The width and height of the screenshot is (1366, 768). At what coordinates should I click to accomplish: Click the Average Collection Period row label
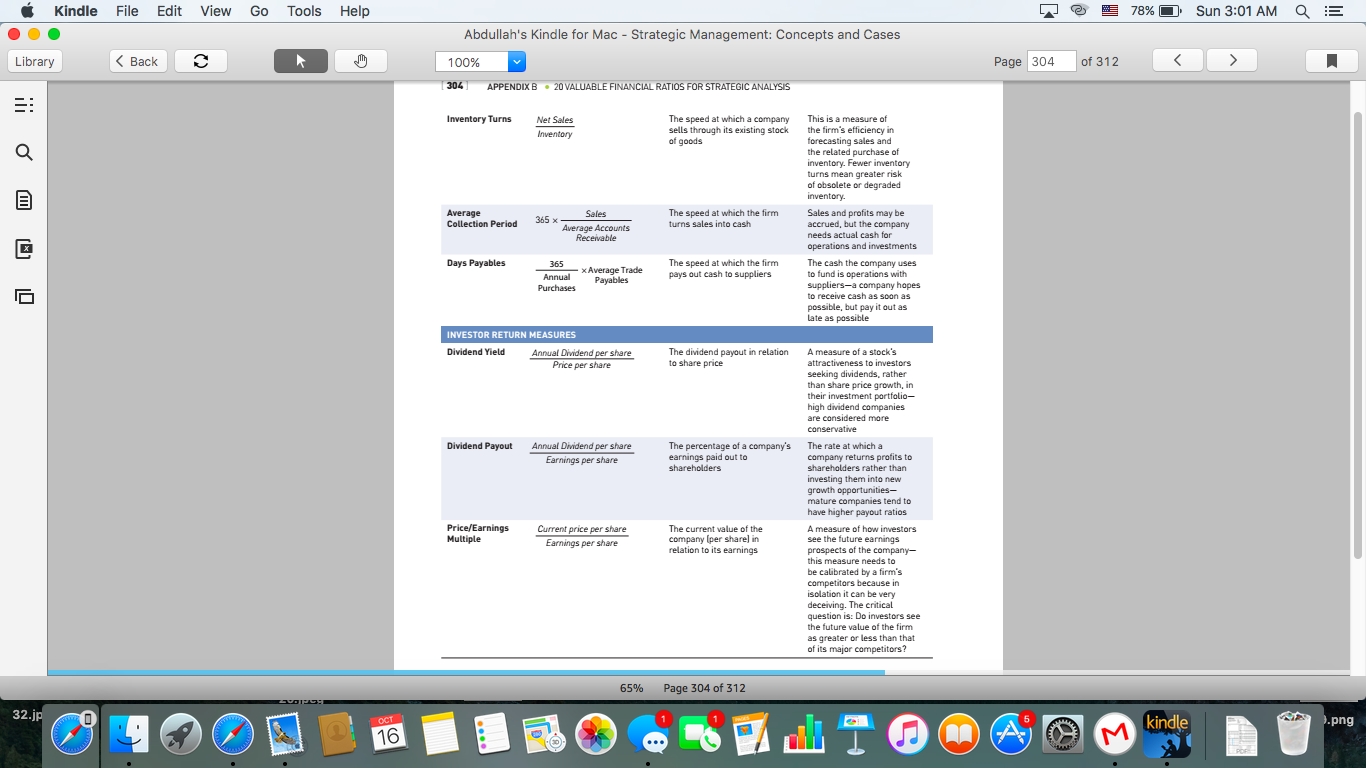pyautogui.click(x=482, y=218)
